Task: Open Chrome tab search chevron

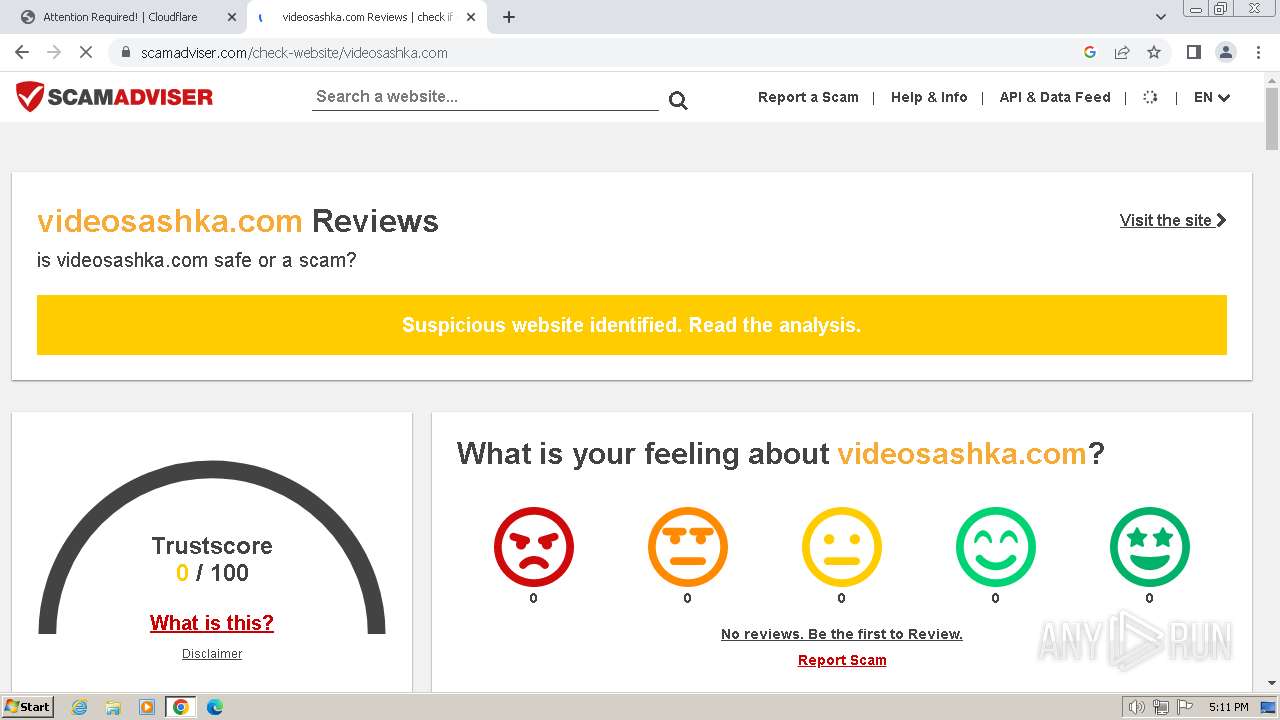Action: 1161,17
